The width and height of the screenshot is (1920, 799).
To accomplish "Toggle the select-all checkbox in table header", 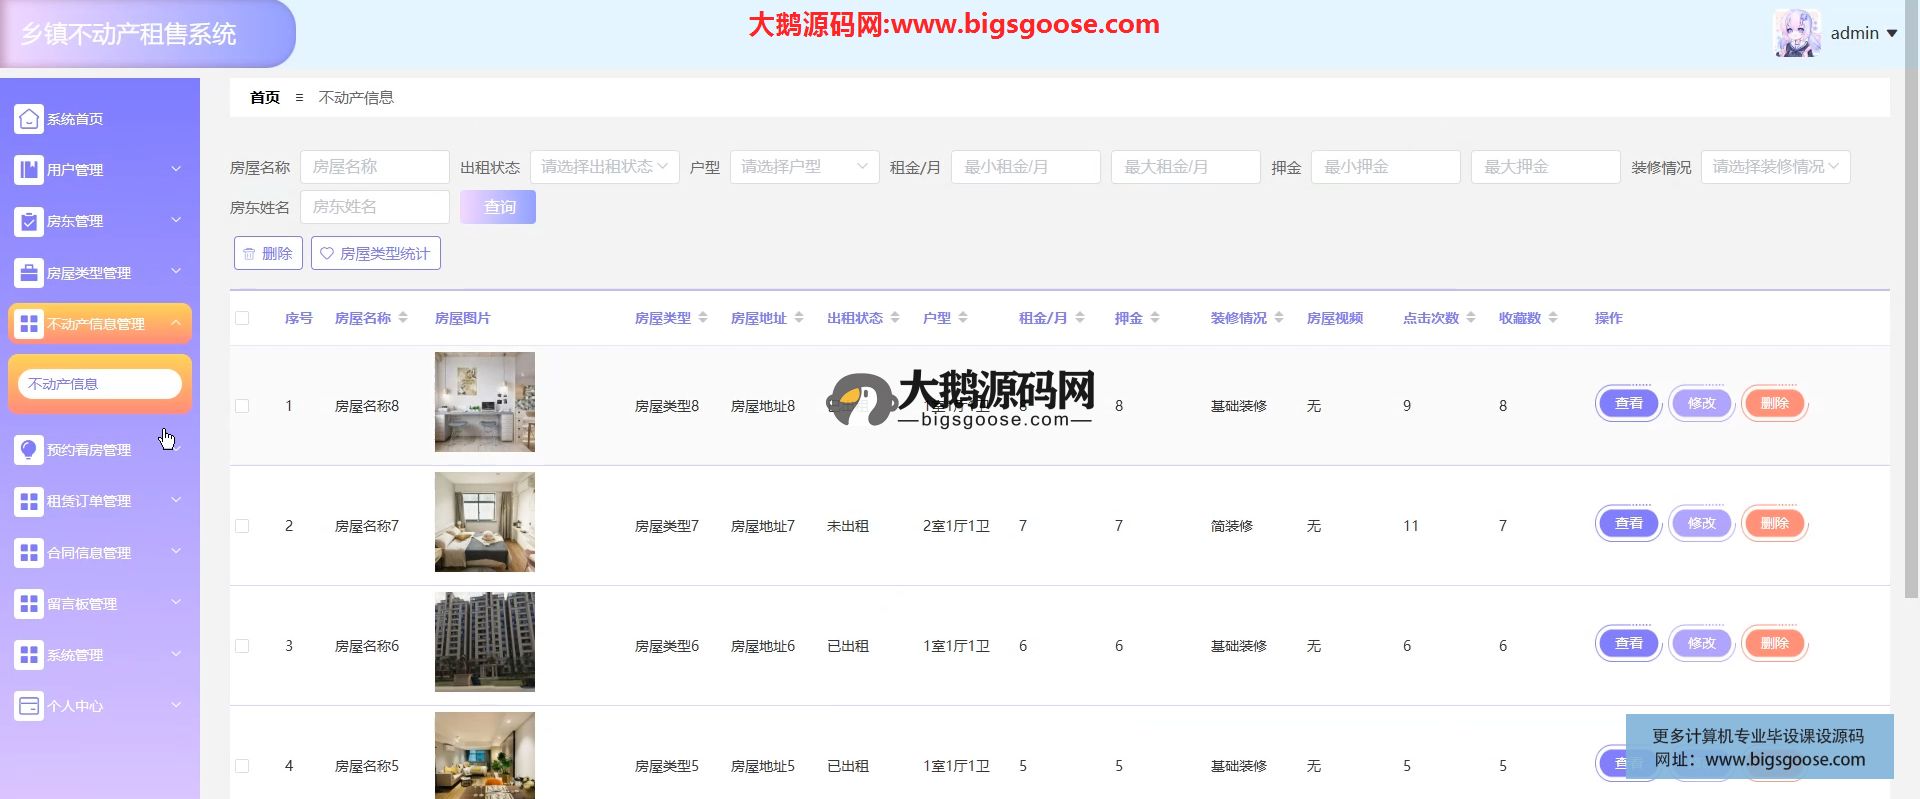I will [242, 318].
